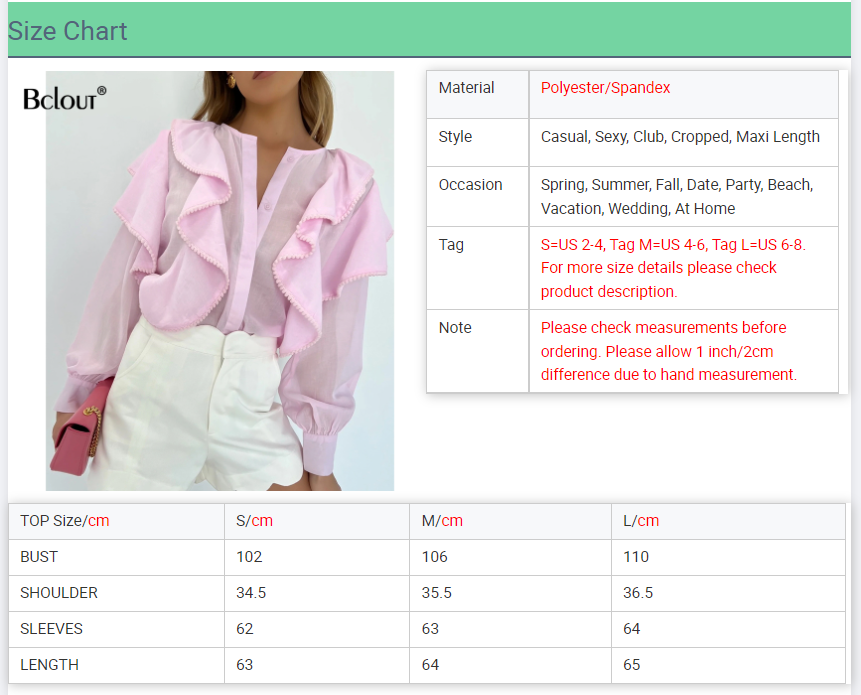Select the Occasion row label
The width and height of the screenshot is (861, 695).
point(470,185)
